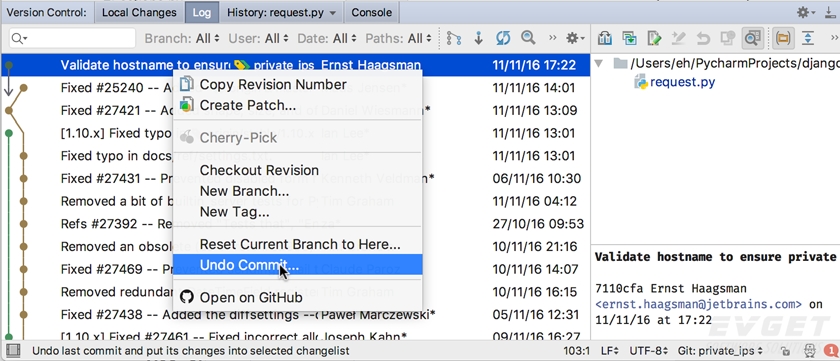
Task: Open log toolbar gear settings menu
Action: click(575, 39)
